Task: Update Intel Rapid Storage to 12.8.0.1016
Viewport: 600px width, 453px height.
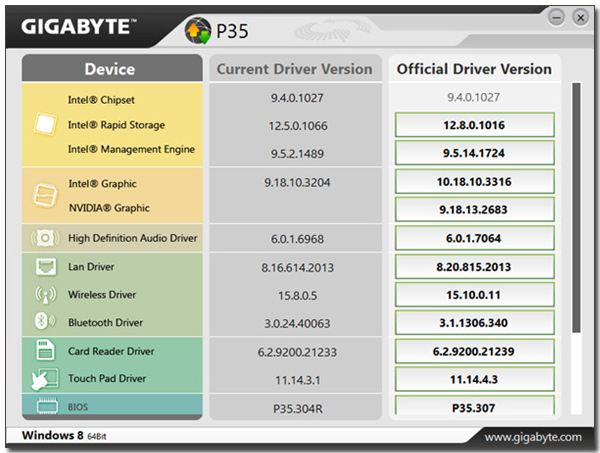Action: tap(474, 125)
